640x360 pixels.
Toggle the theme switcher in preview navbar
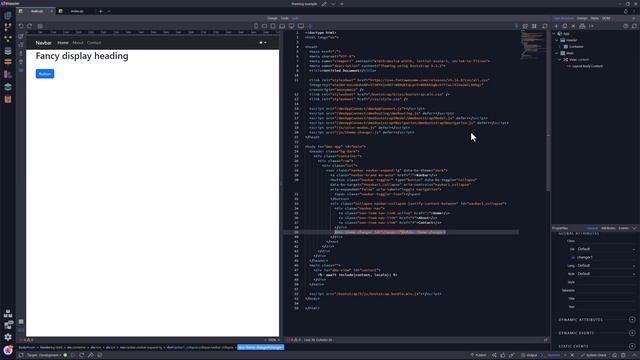pyautogui.click(x=263, y=42)
